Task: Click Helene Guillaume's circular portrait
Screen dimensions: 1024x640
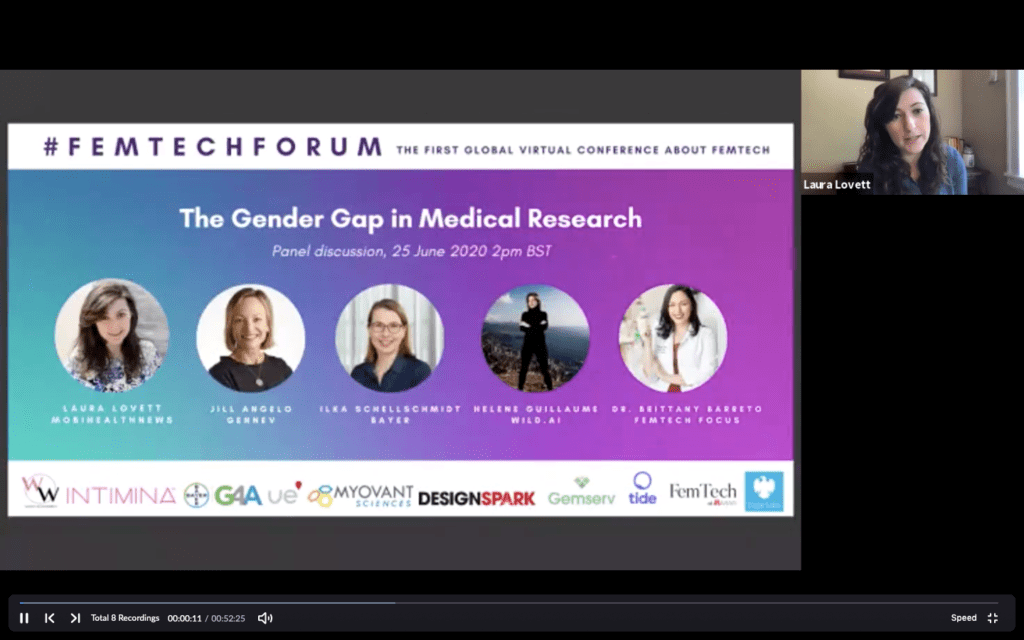Action: [x=536, y=338]
